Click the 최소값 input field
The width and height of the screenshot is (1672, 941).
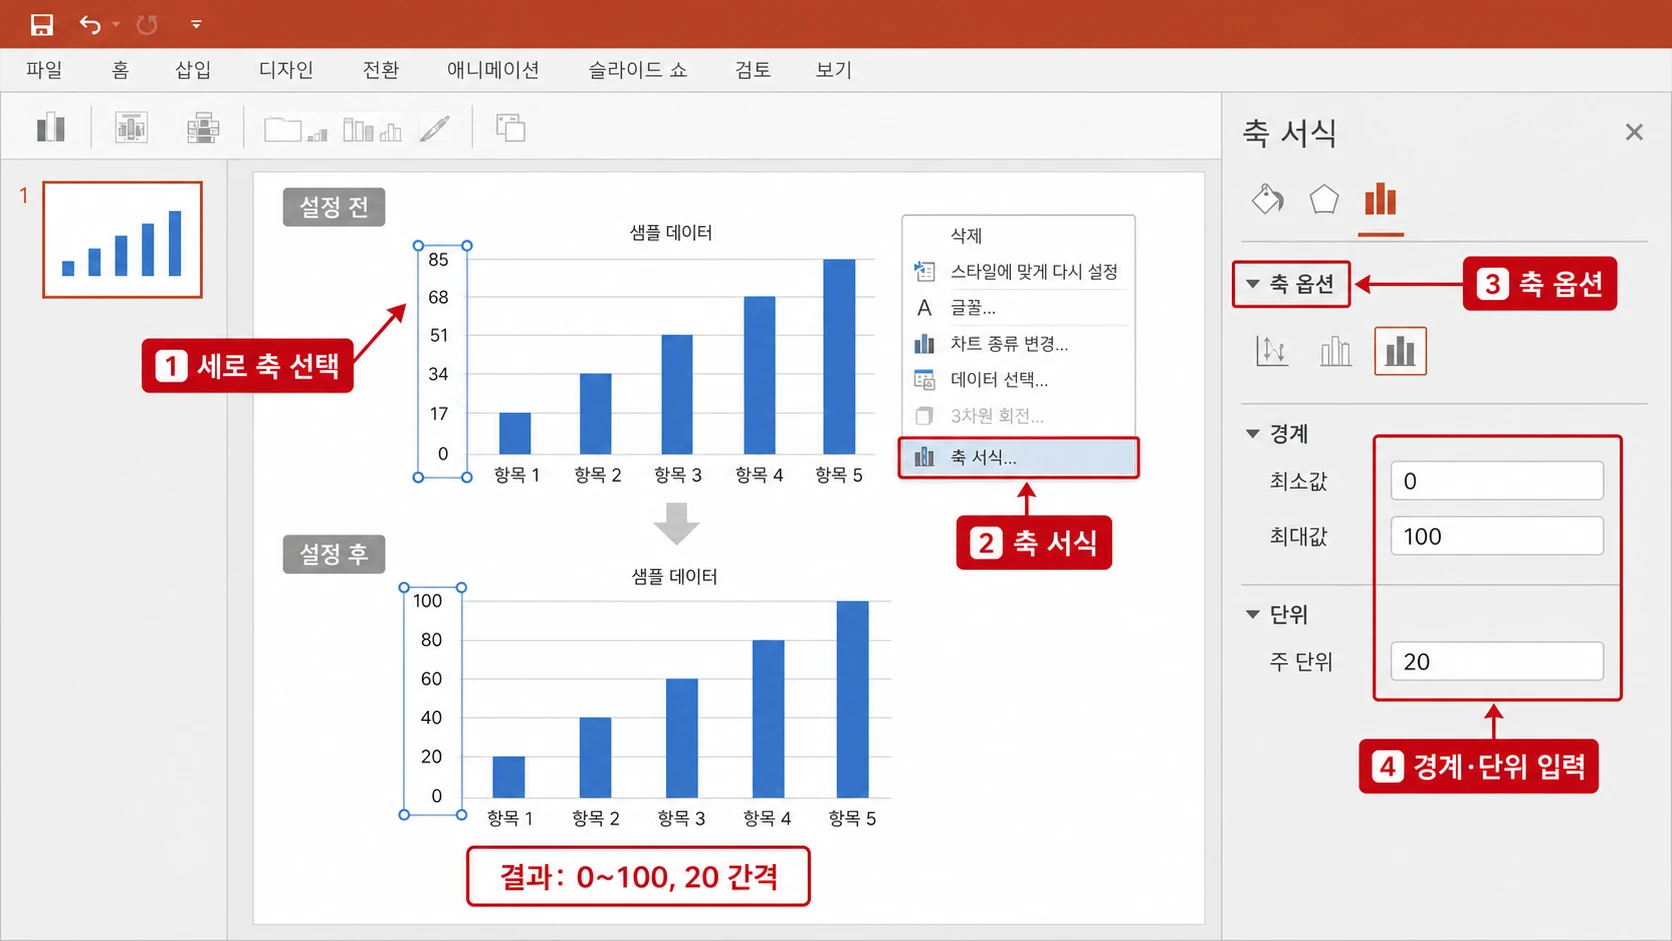pos(1496,481)
